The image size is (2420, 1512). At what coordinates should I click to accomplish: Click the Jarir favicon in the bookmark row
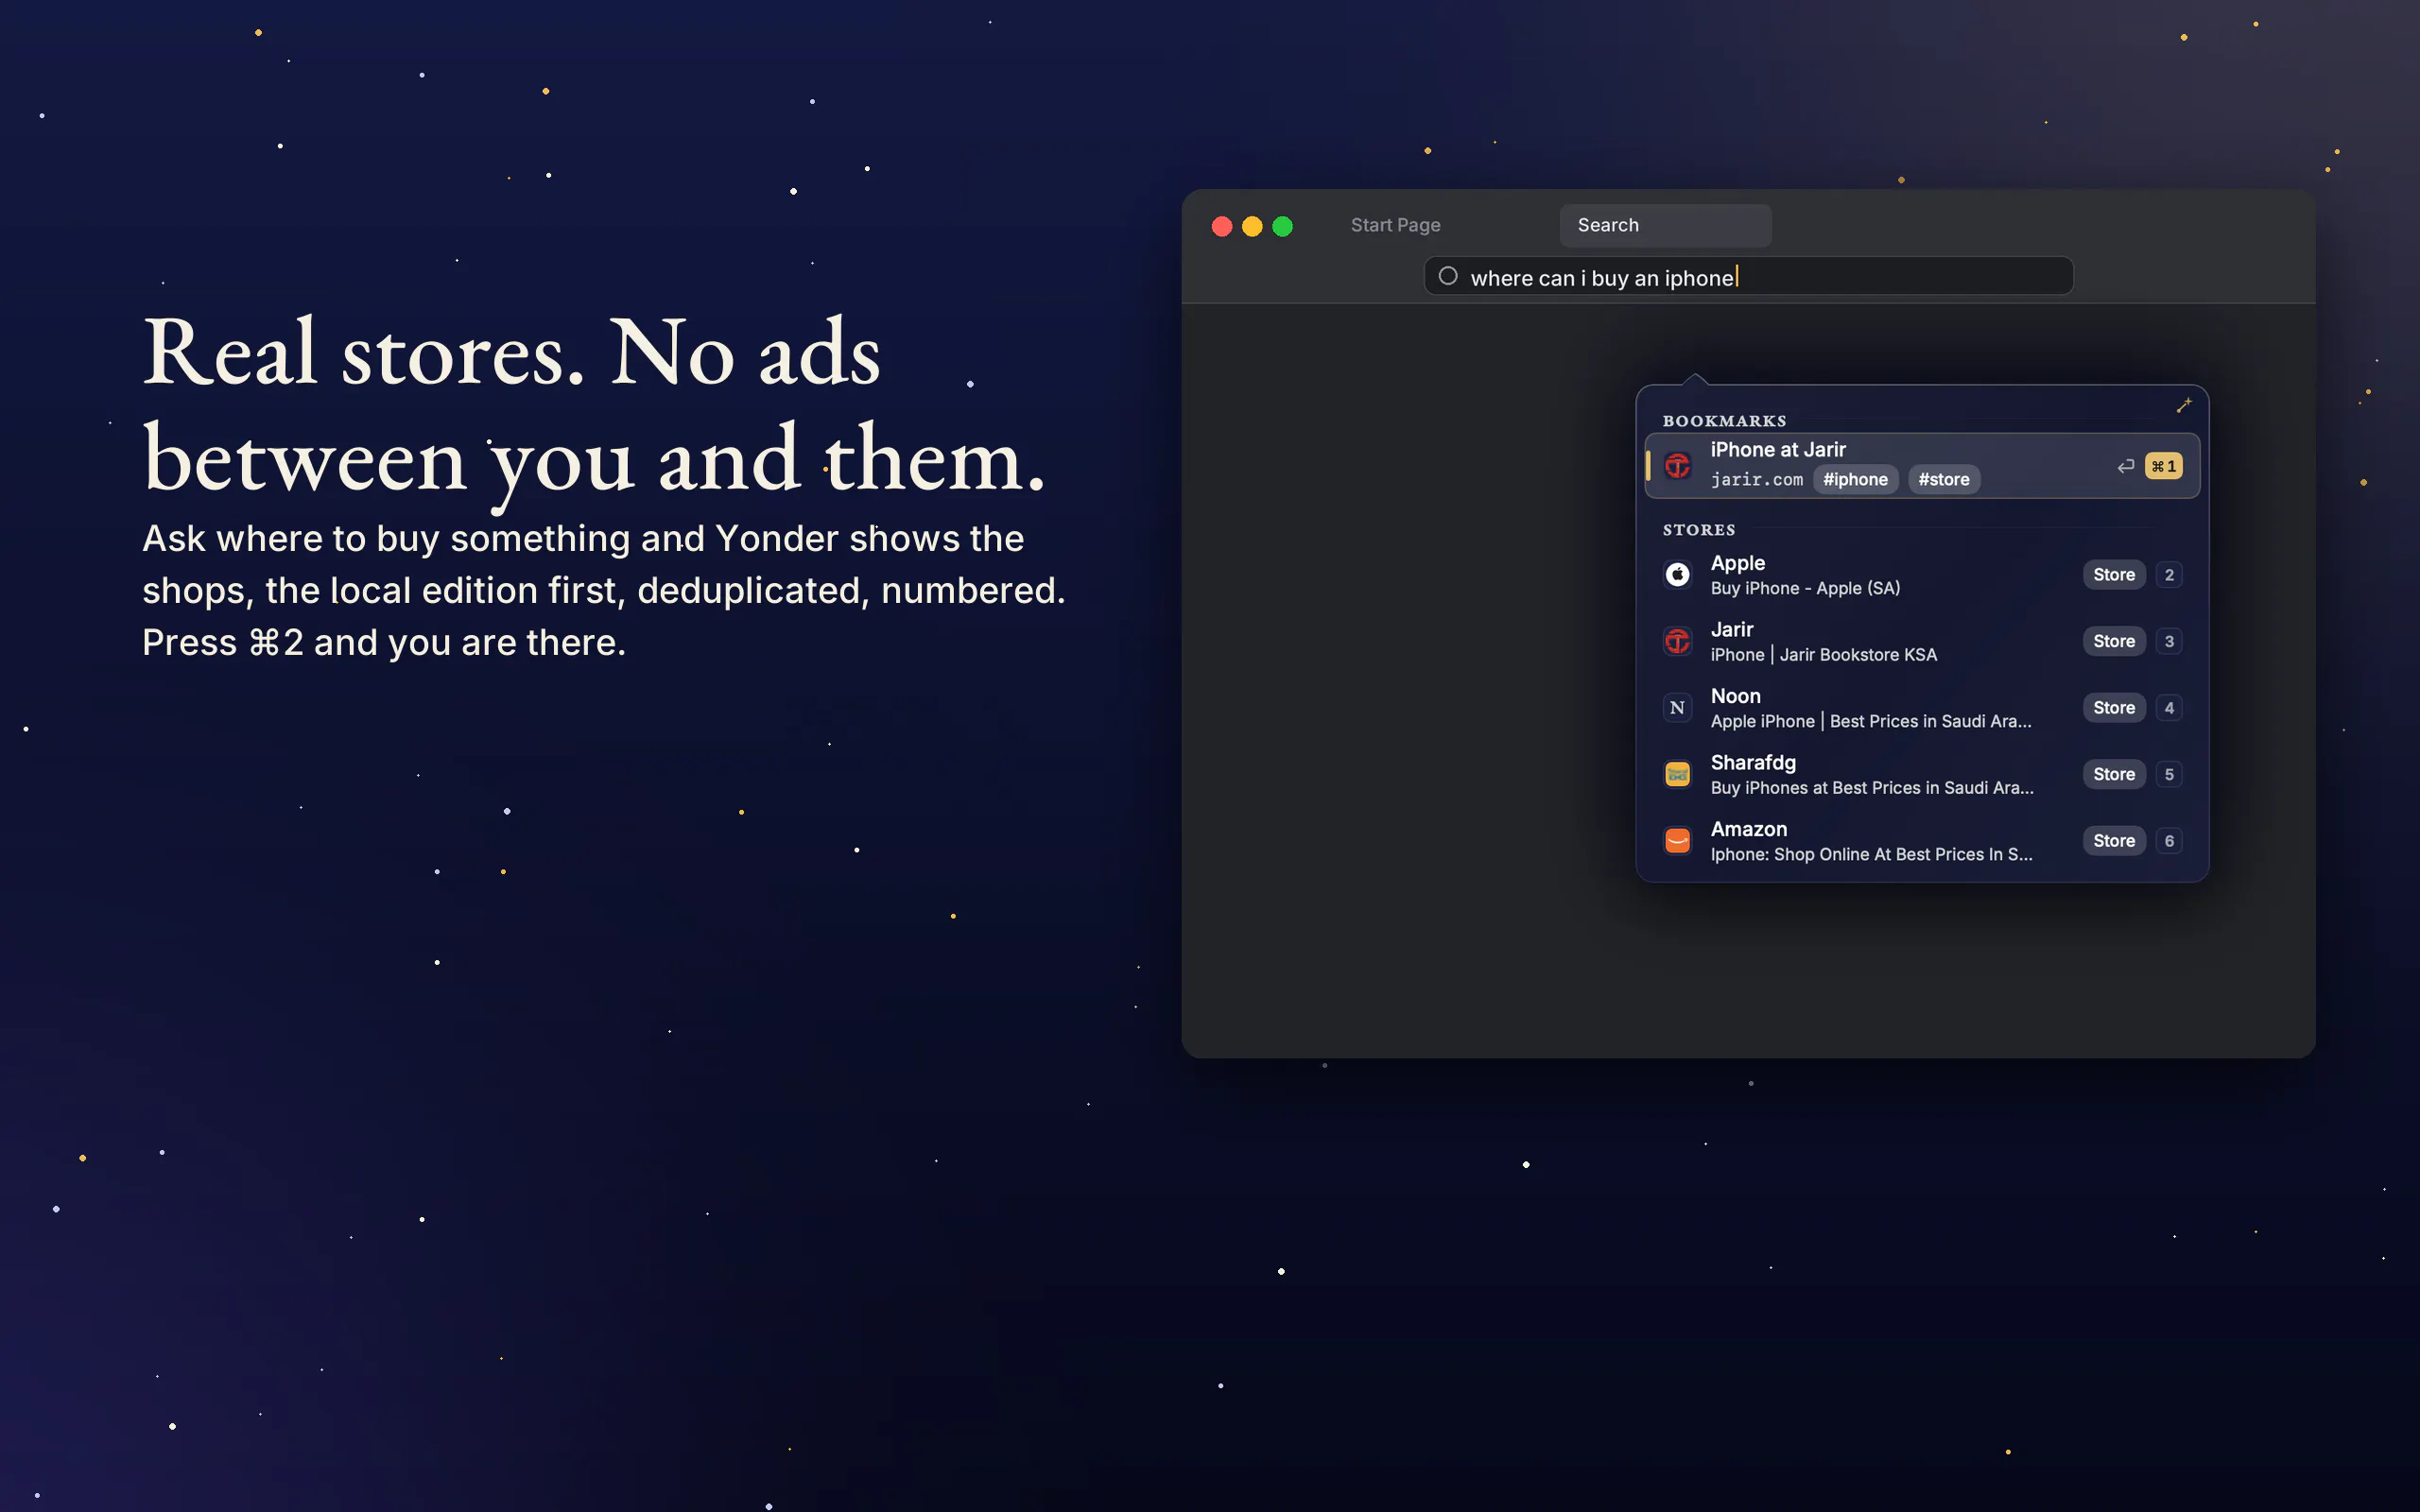tap(1677, 465)
